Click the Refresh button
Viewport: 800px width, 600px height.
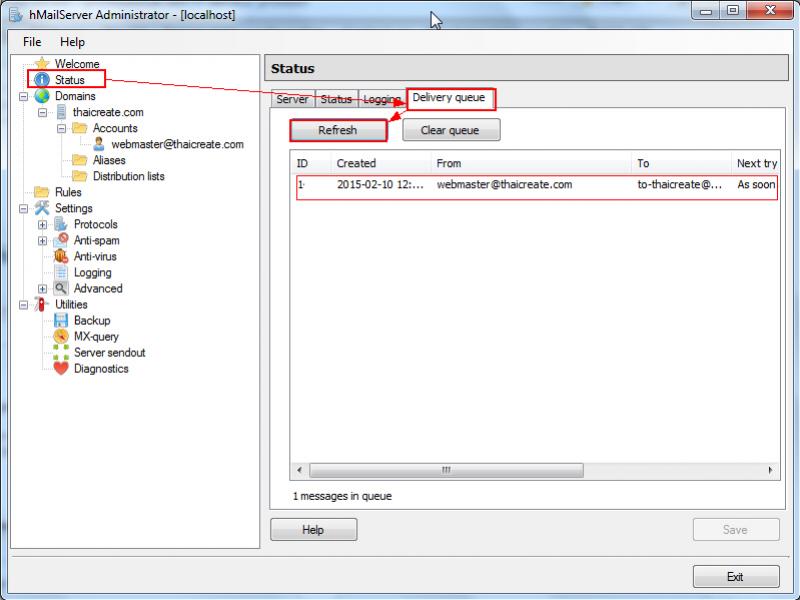338,130
